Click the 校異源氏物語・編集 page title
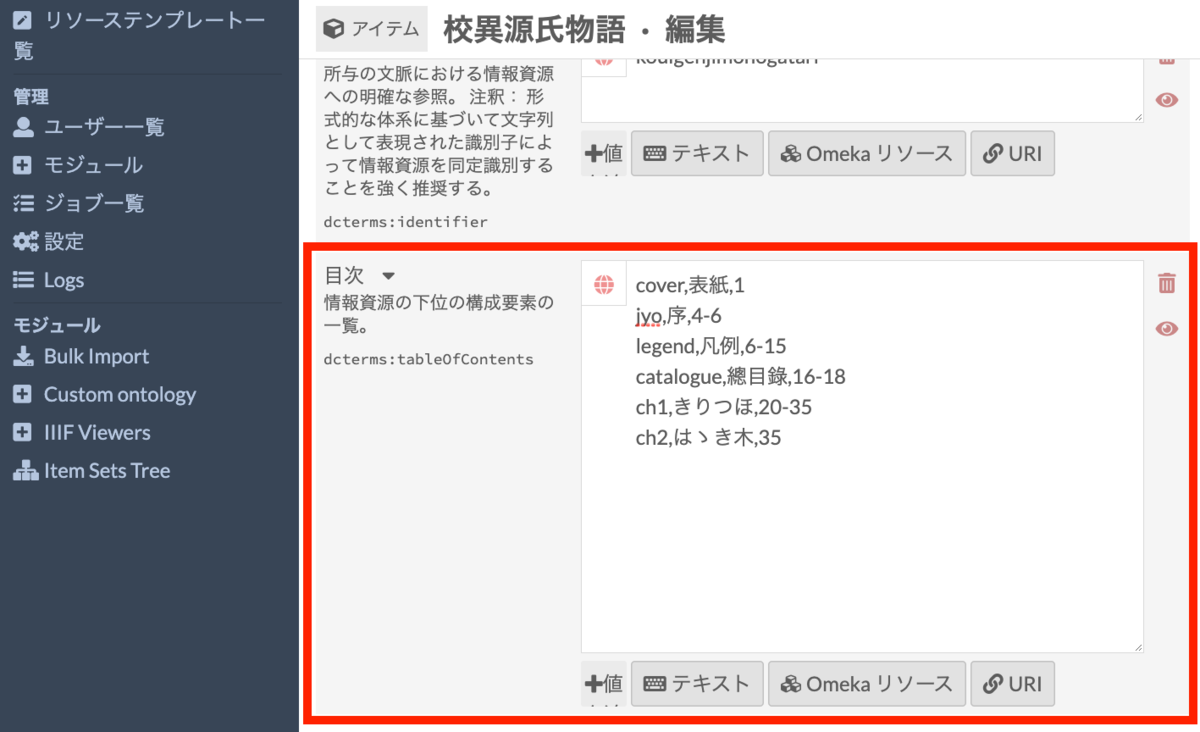The image size is (1200, 732). 584,29
